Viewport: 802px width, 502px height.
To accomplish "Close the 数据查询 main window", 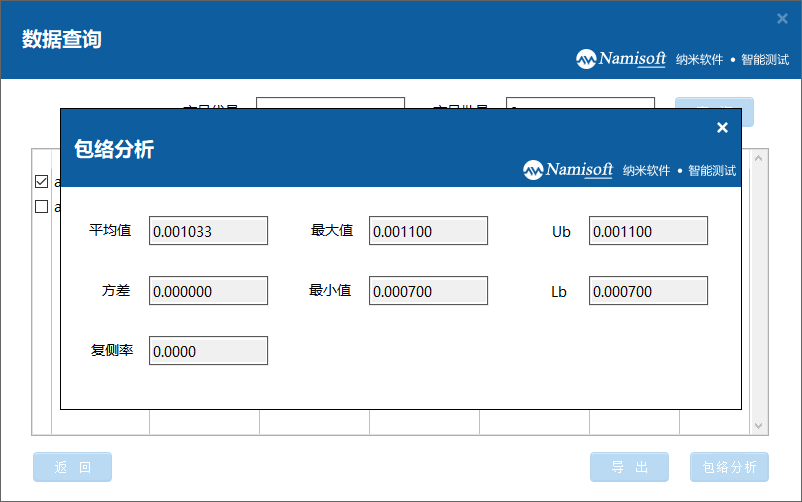I will (782, 18).
